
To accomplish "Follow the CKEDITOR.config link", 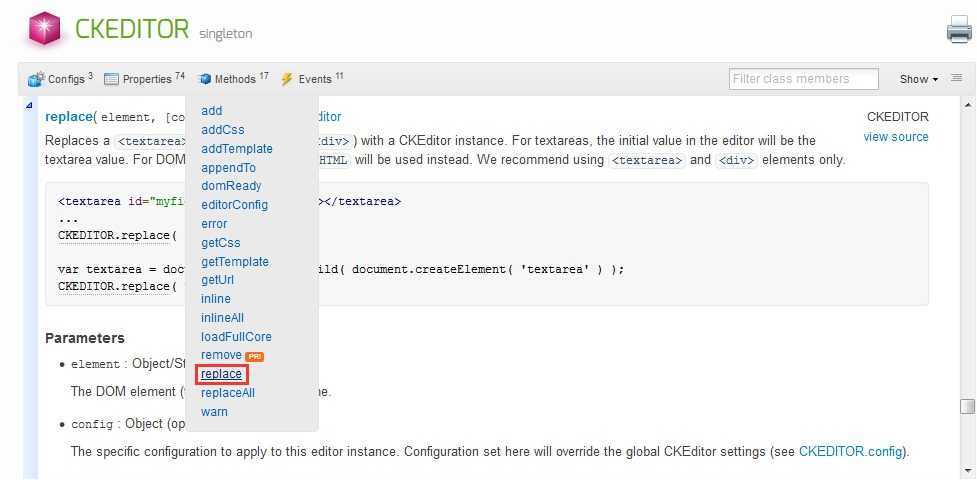I will [x=851, y=451].
